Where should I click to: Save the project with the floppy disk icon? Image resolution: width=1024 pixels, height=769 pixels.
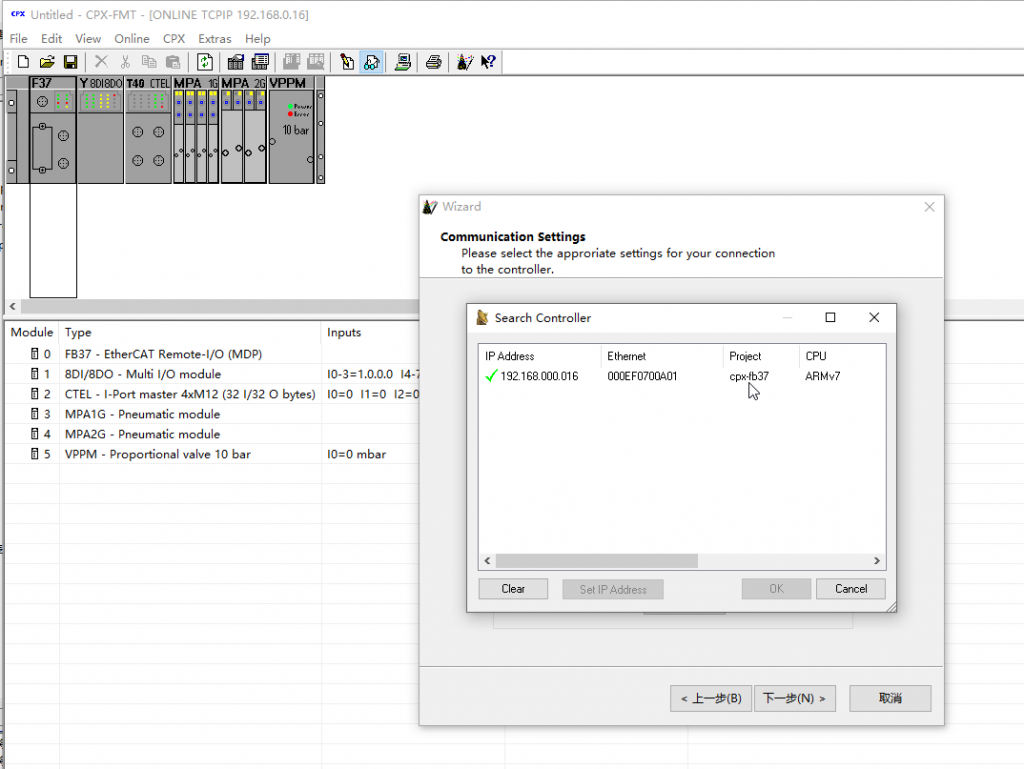71,62
